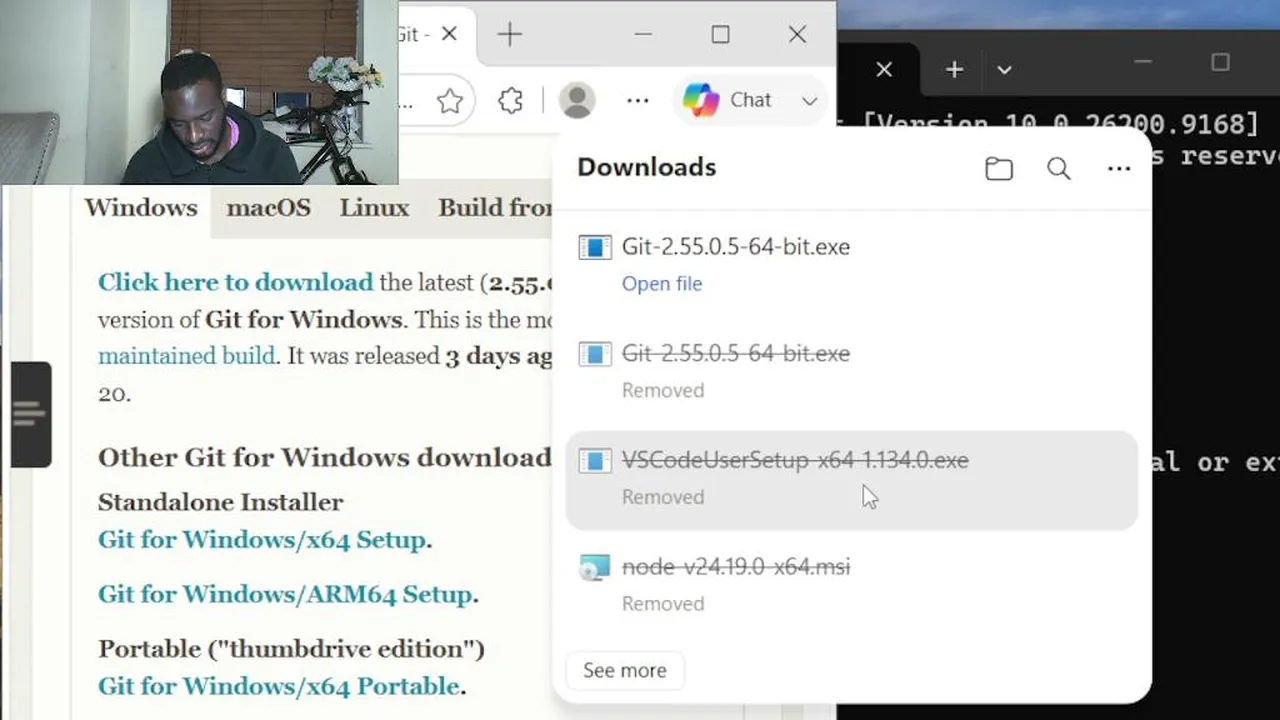The width and height of the screenshot is (1280, 720).
Task: Select the removed VSCodeUserSetup-x64-1.134.0.exe entry
Action: 851,479
